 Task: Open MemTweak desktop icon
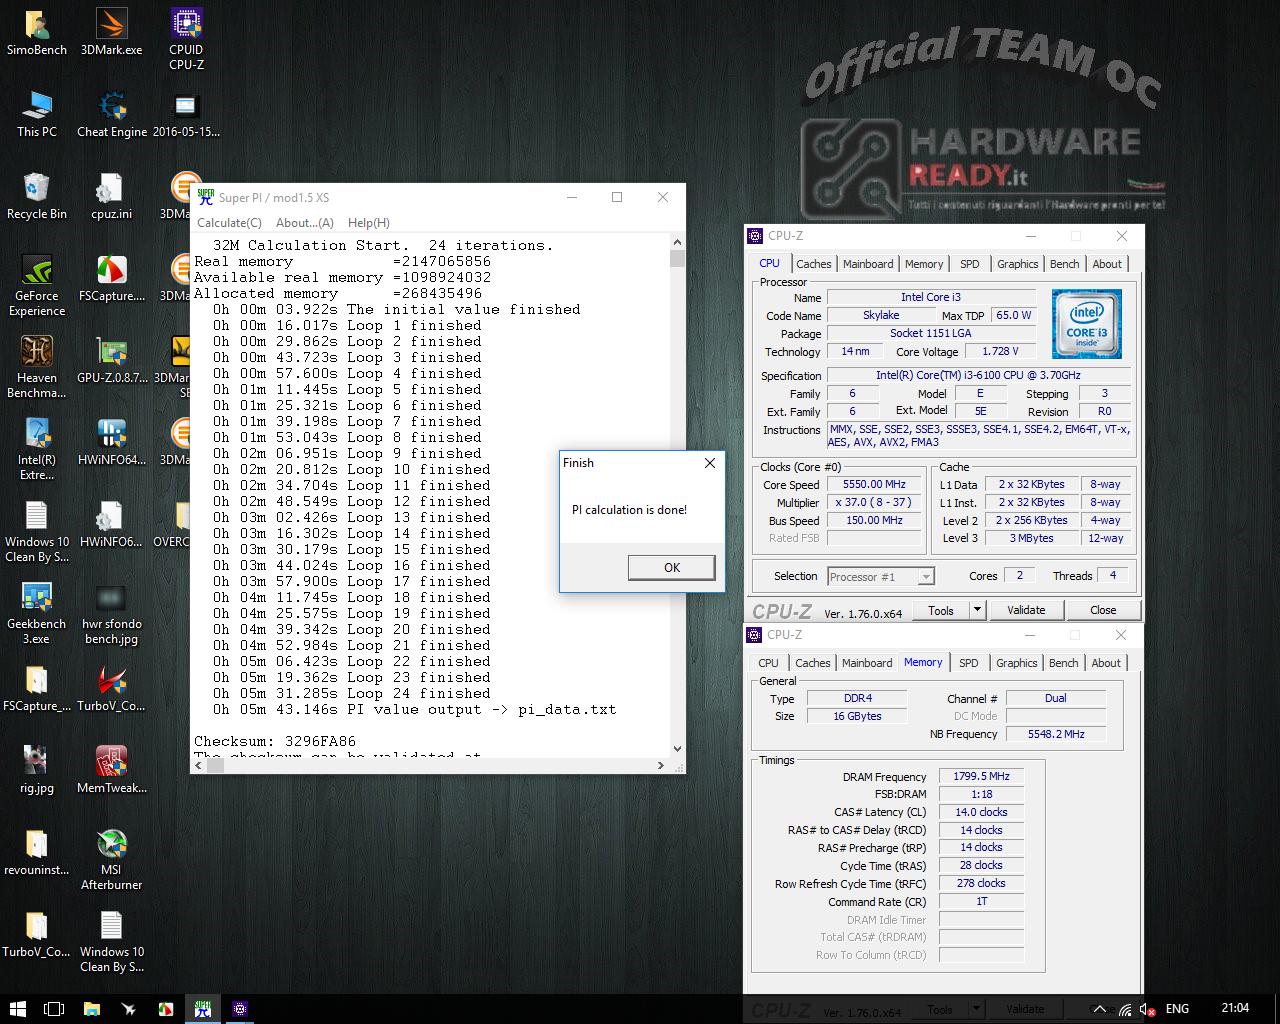(112, 770)
